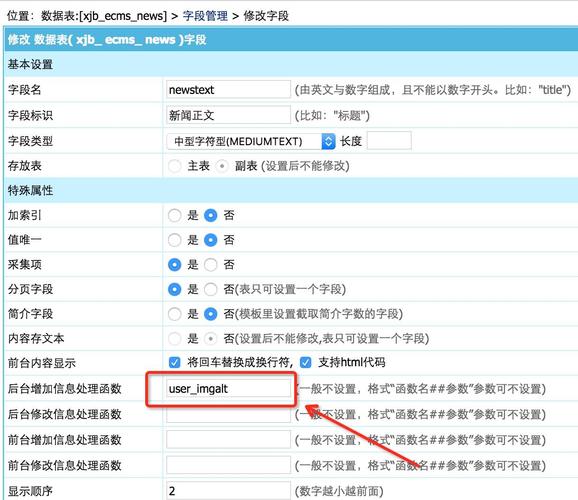Select 否 for 简介字段
This screenshot has width=578, height=500.
(x=210, y=314)
